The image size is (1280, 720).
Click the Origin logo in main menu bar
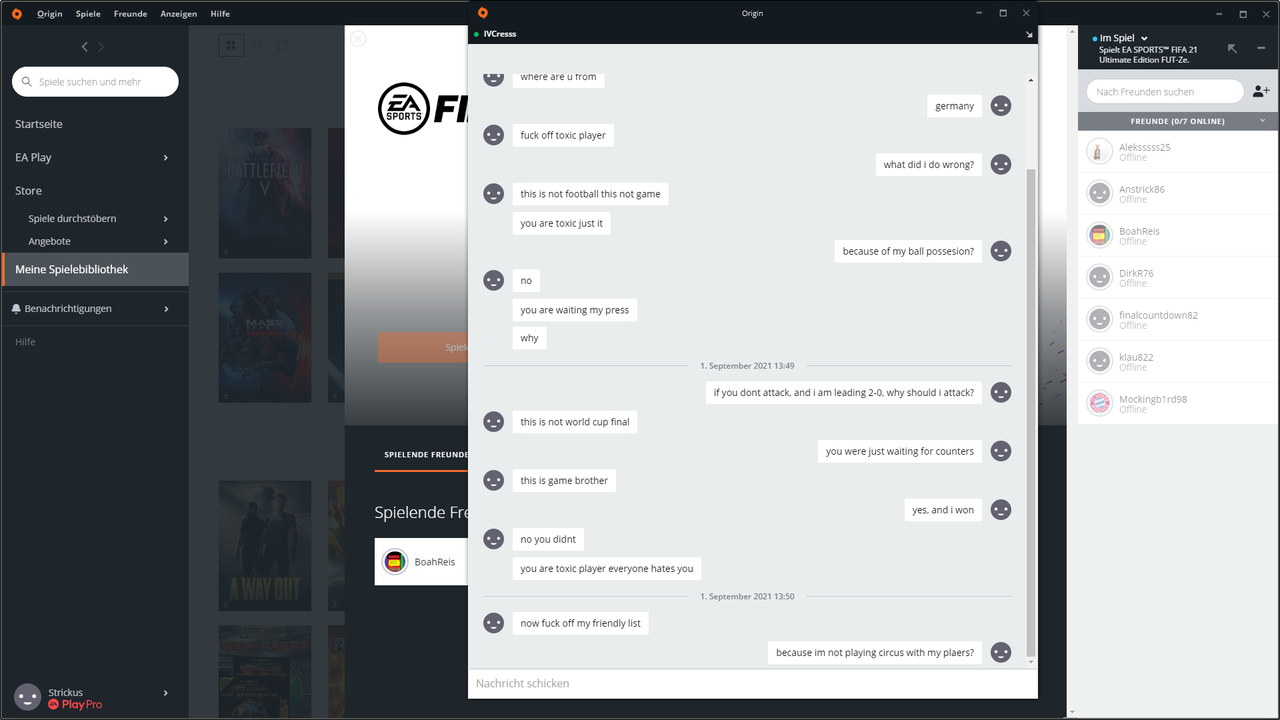15,14
